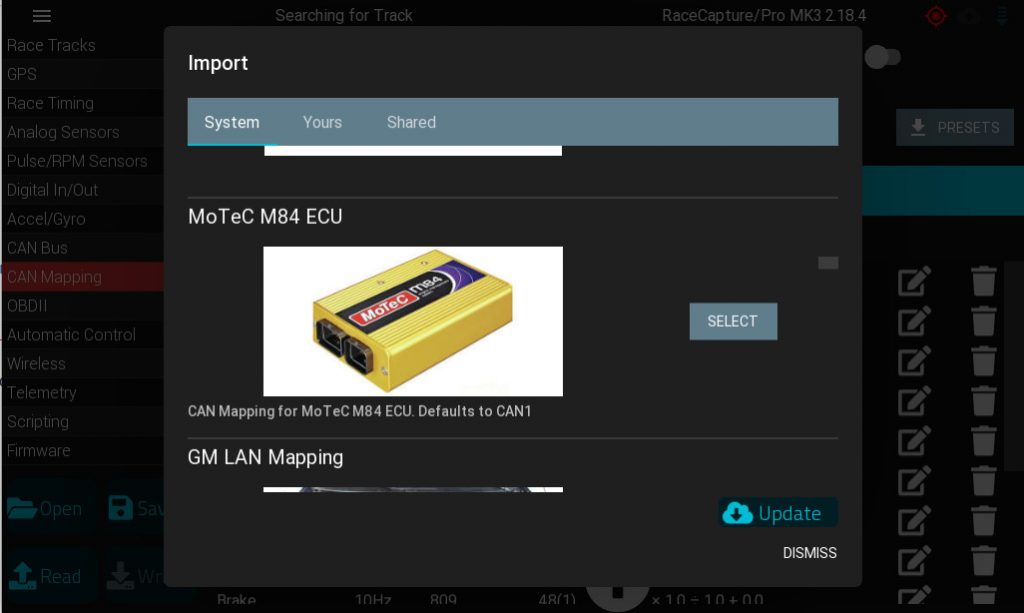Select Analog Sensors in the sidebar
Screen dimensions: 1024x613
(82, 132)
